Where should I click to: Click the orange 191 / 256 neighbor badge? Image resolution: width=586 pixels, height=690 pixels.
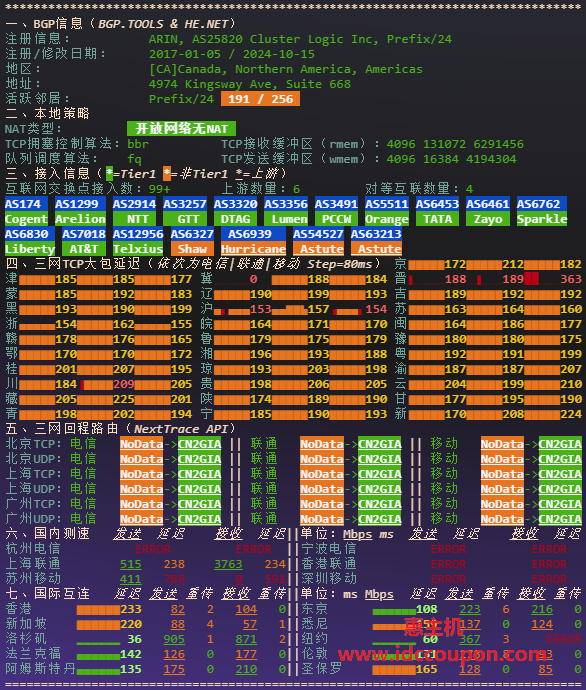coord(260,99)
